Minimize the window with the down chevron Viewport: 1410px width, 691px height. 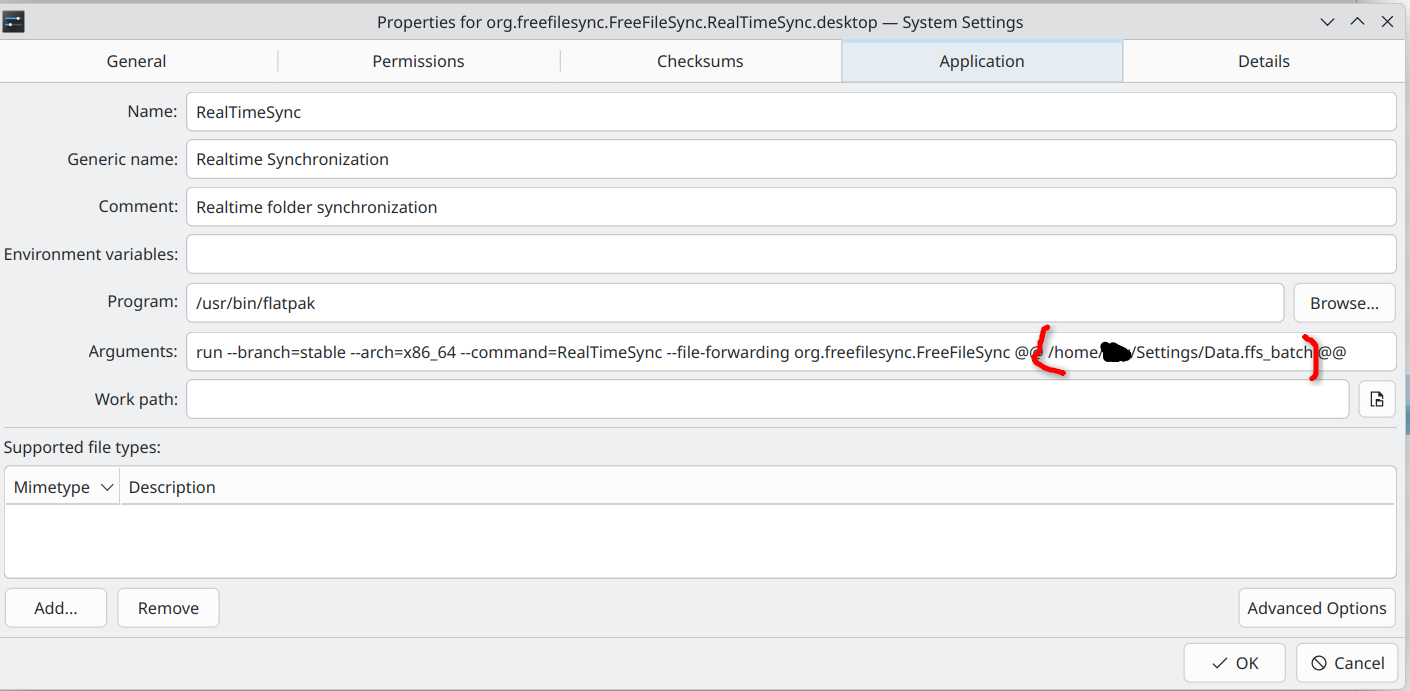click(x=1327, y=21)
